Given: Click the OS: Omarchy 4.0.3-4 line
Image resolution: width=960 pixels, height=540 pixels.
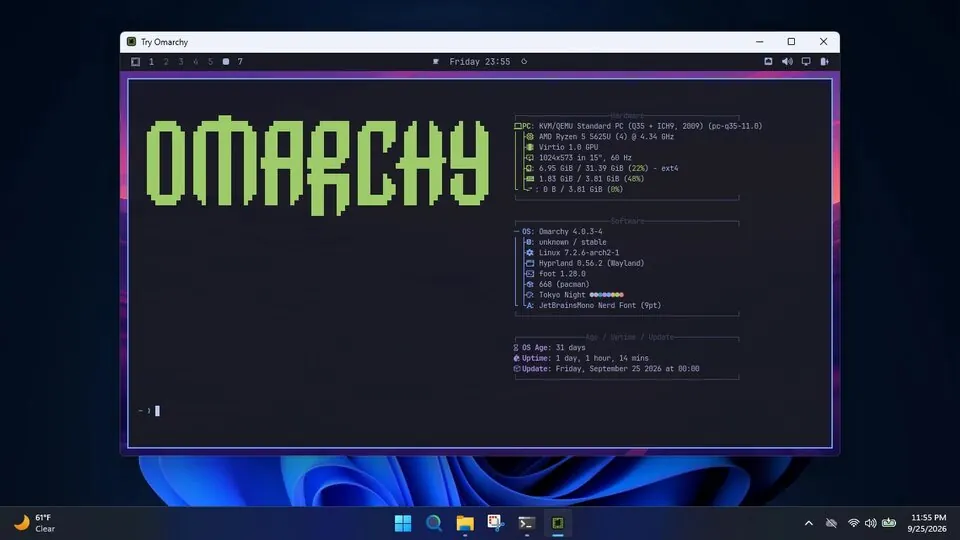Looking at the screenshot, I should click(558, 231).
